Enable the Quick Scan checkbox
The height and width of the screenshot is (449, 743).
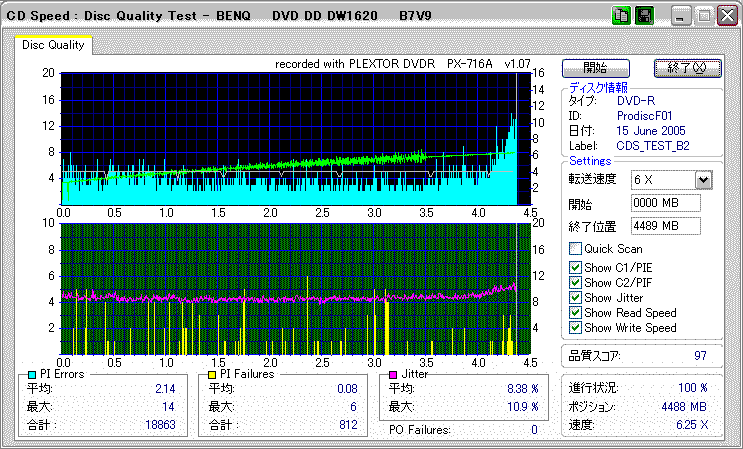pyautogui.click(x=575, y=249)
